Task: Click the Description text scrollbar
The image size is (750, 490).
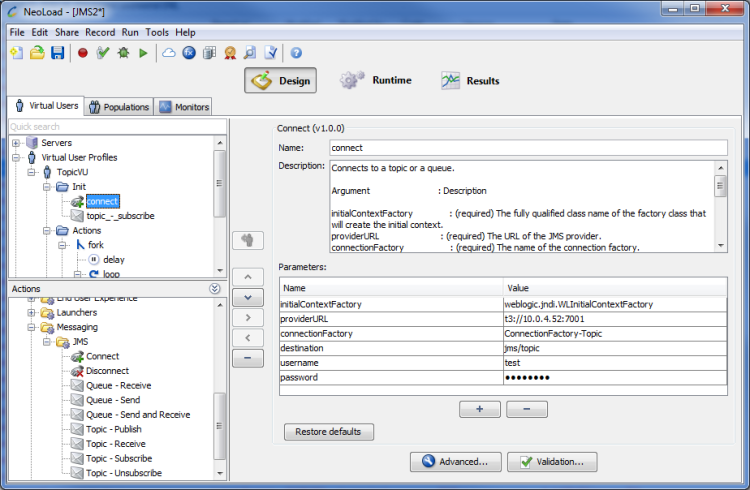Action: point(720,186)
